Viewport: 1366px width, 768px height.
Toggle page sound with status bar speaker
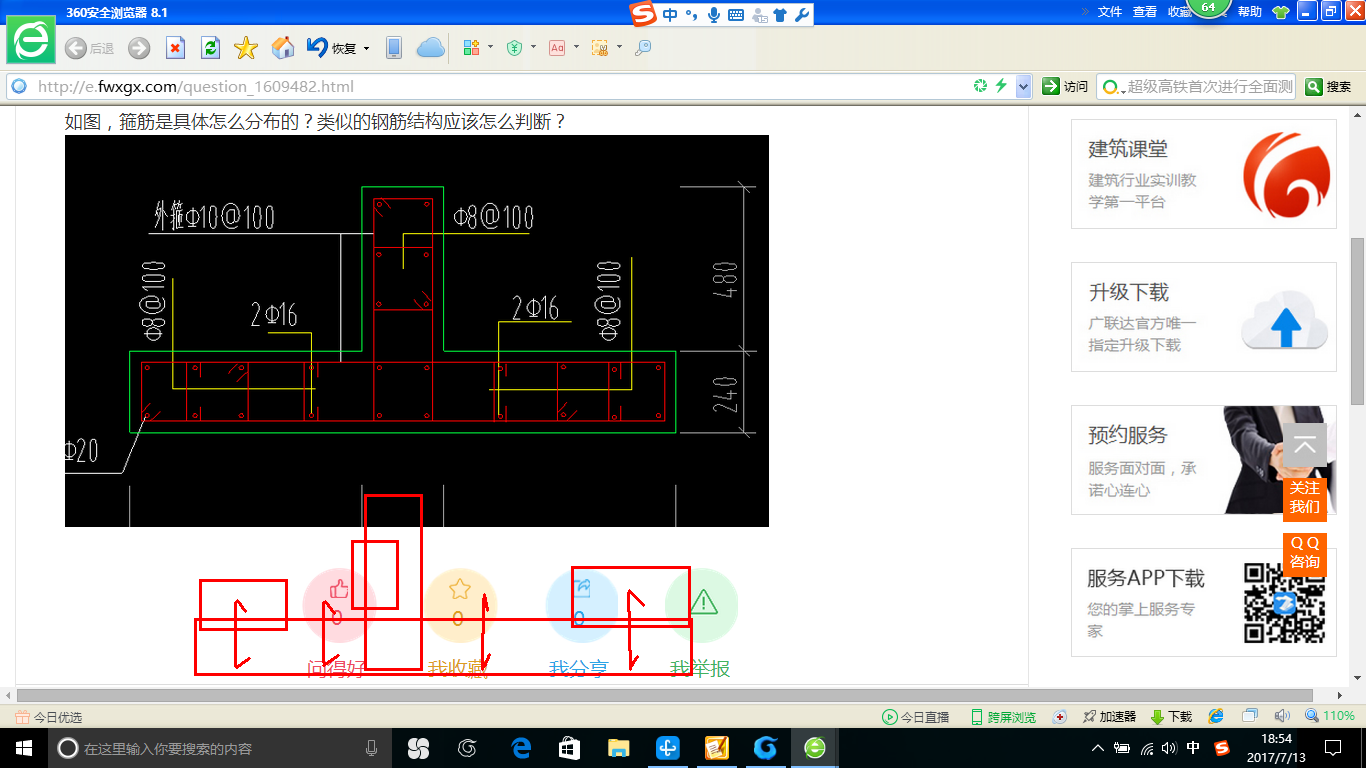pos(1283,717)
